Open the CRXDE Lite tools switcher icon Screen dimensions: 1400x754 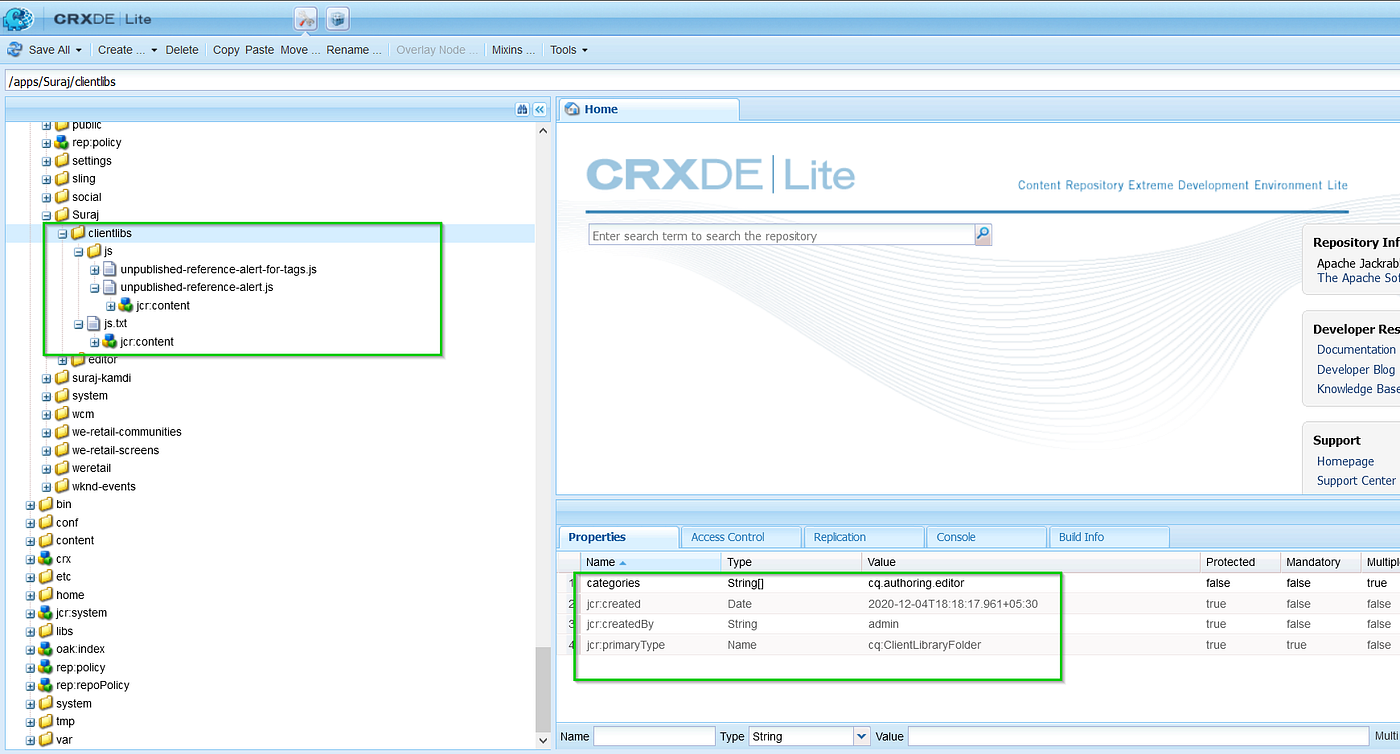pos(306,18)
